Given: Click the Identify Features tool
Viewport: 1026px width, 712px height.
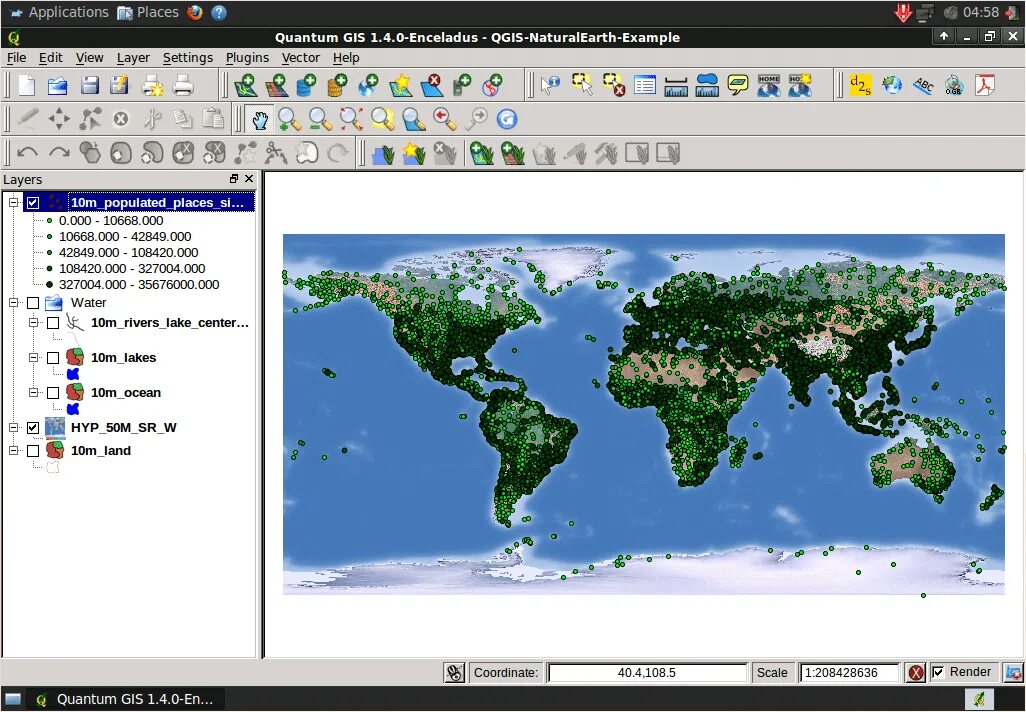Looking at the screenshot, I should [551, 86].
